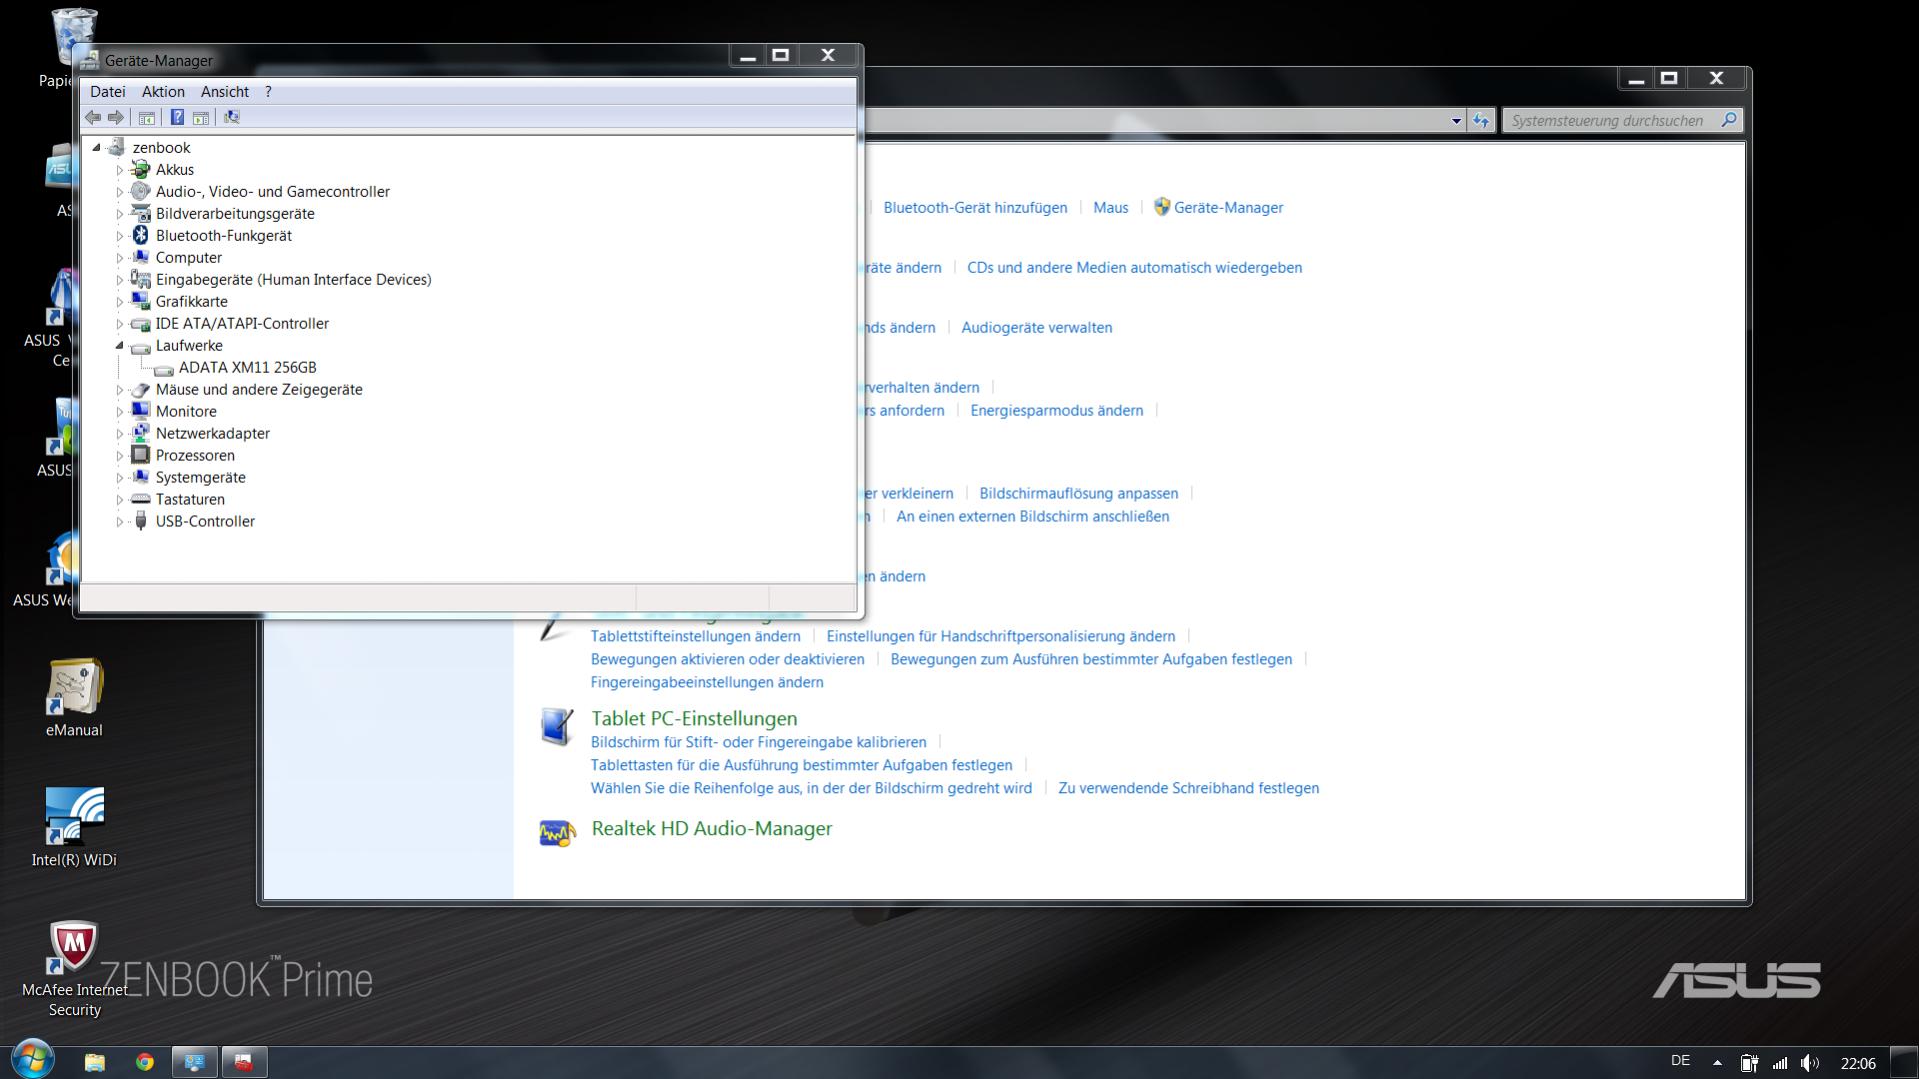The width and height of the screenshot is (1919, 1079).
Task: Open the Ansicht menu
Action: pos(225,91)
